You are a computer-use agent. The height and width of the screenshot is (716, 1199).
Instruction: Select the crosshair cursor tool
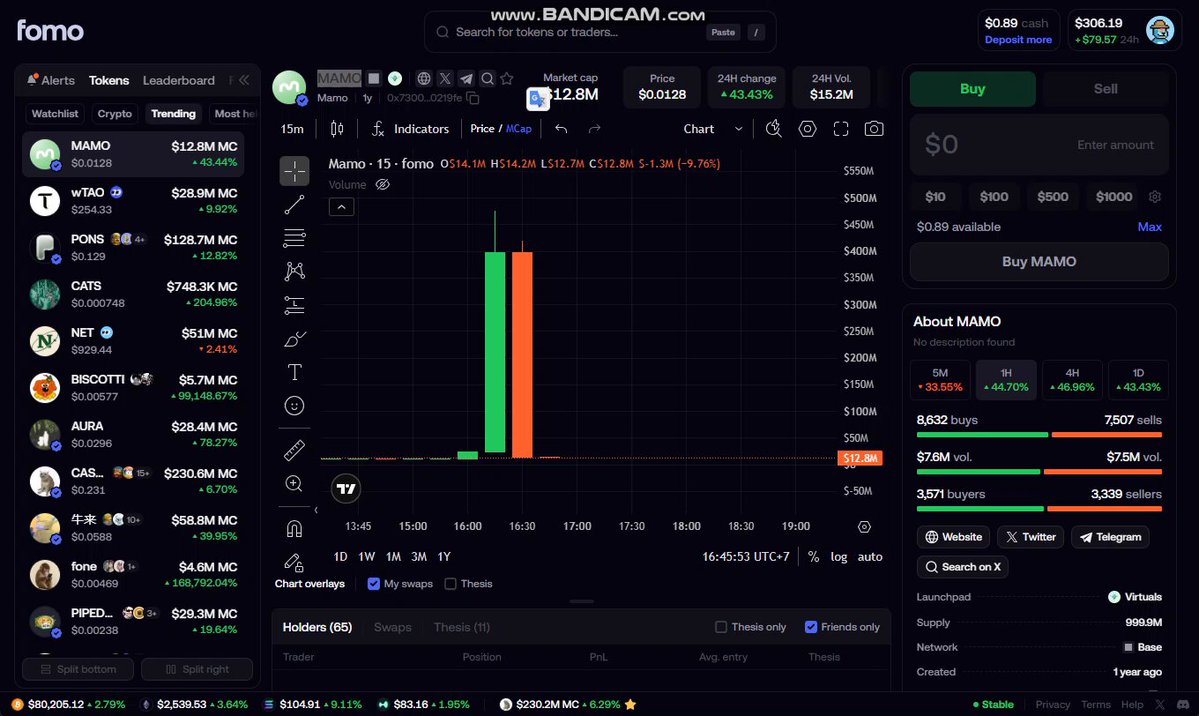click(x=294, y=171)
